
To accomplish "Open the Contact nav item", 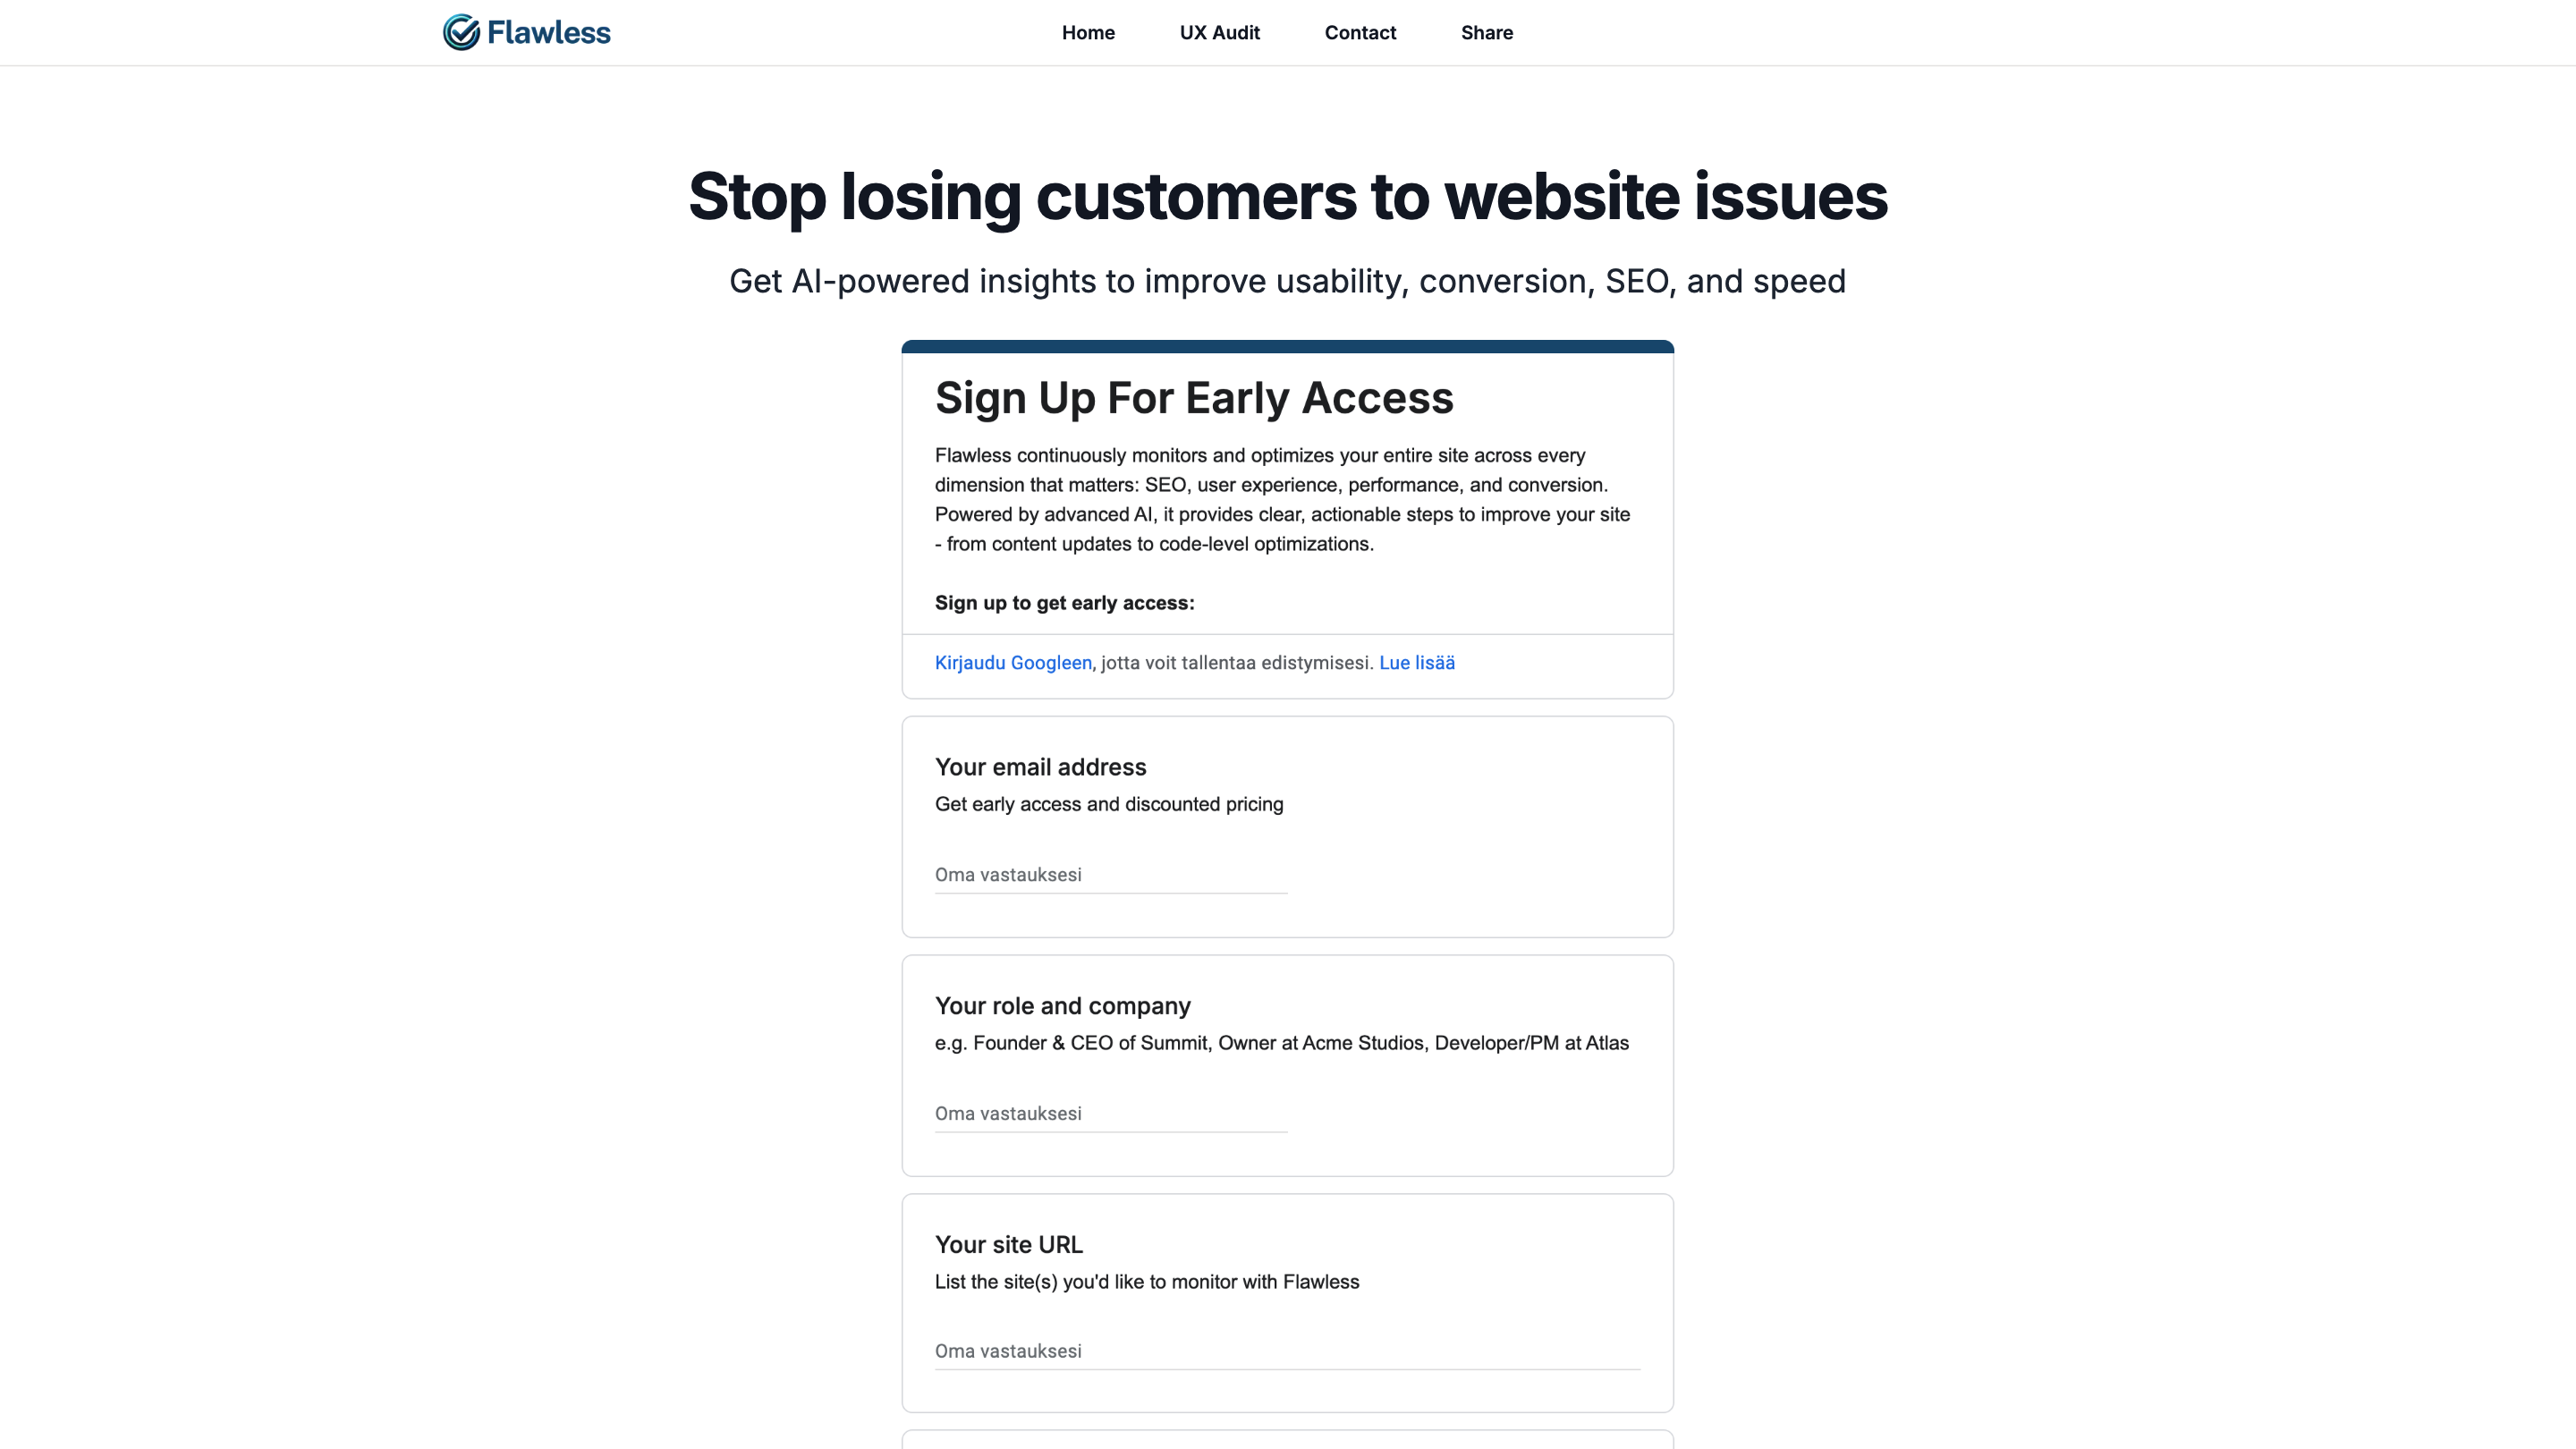I will [x=1360, y=33].
